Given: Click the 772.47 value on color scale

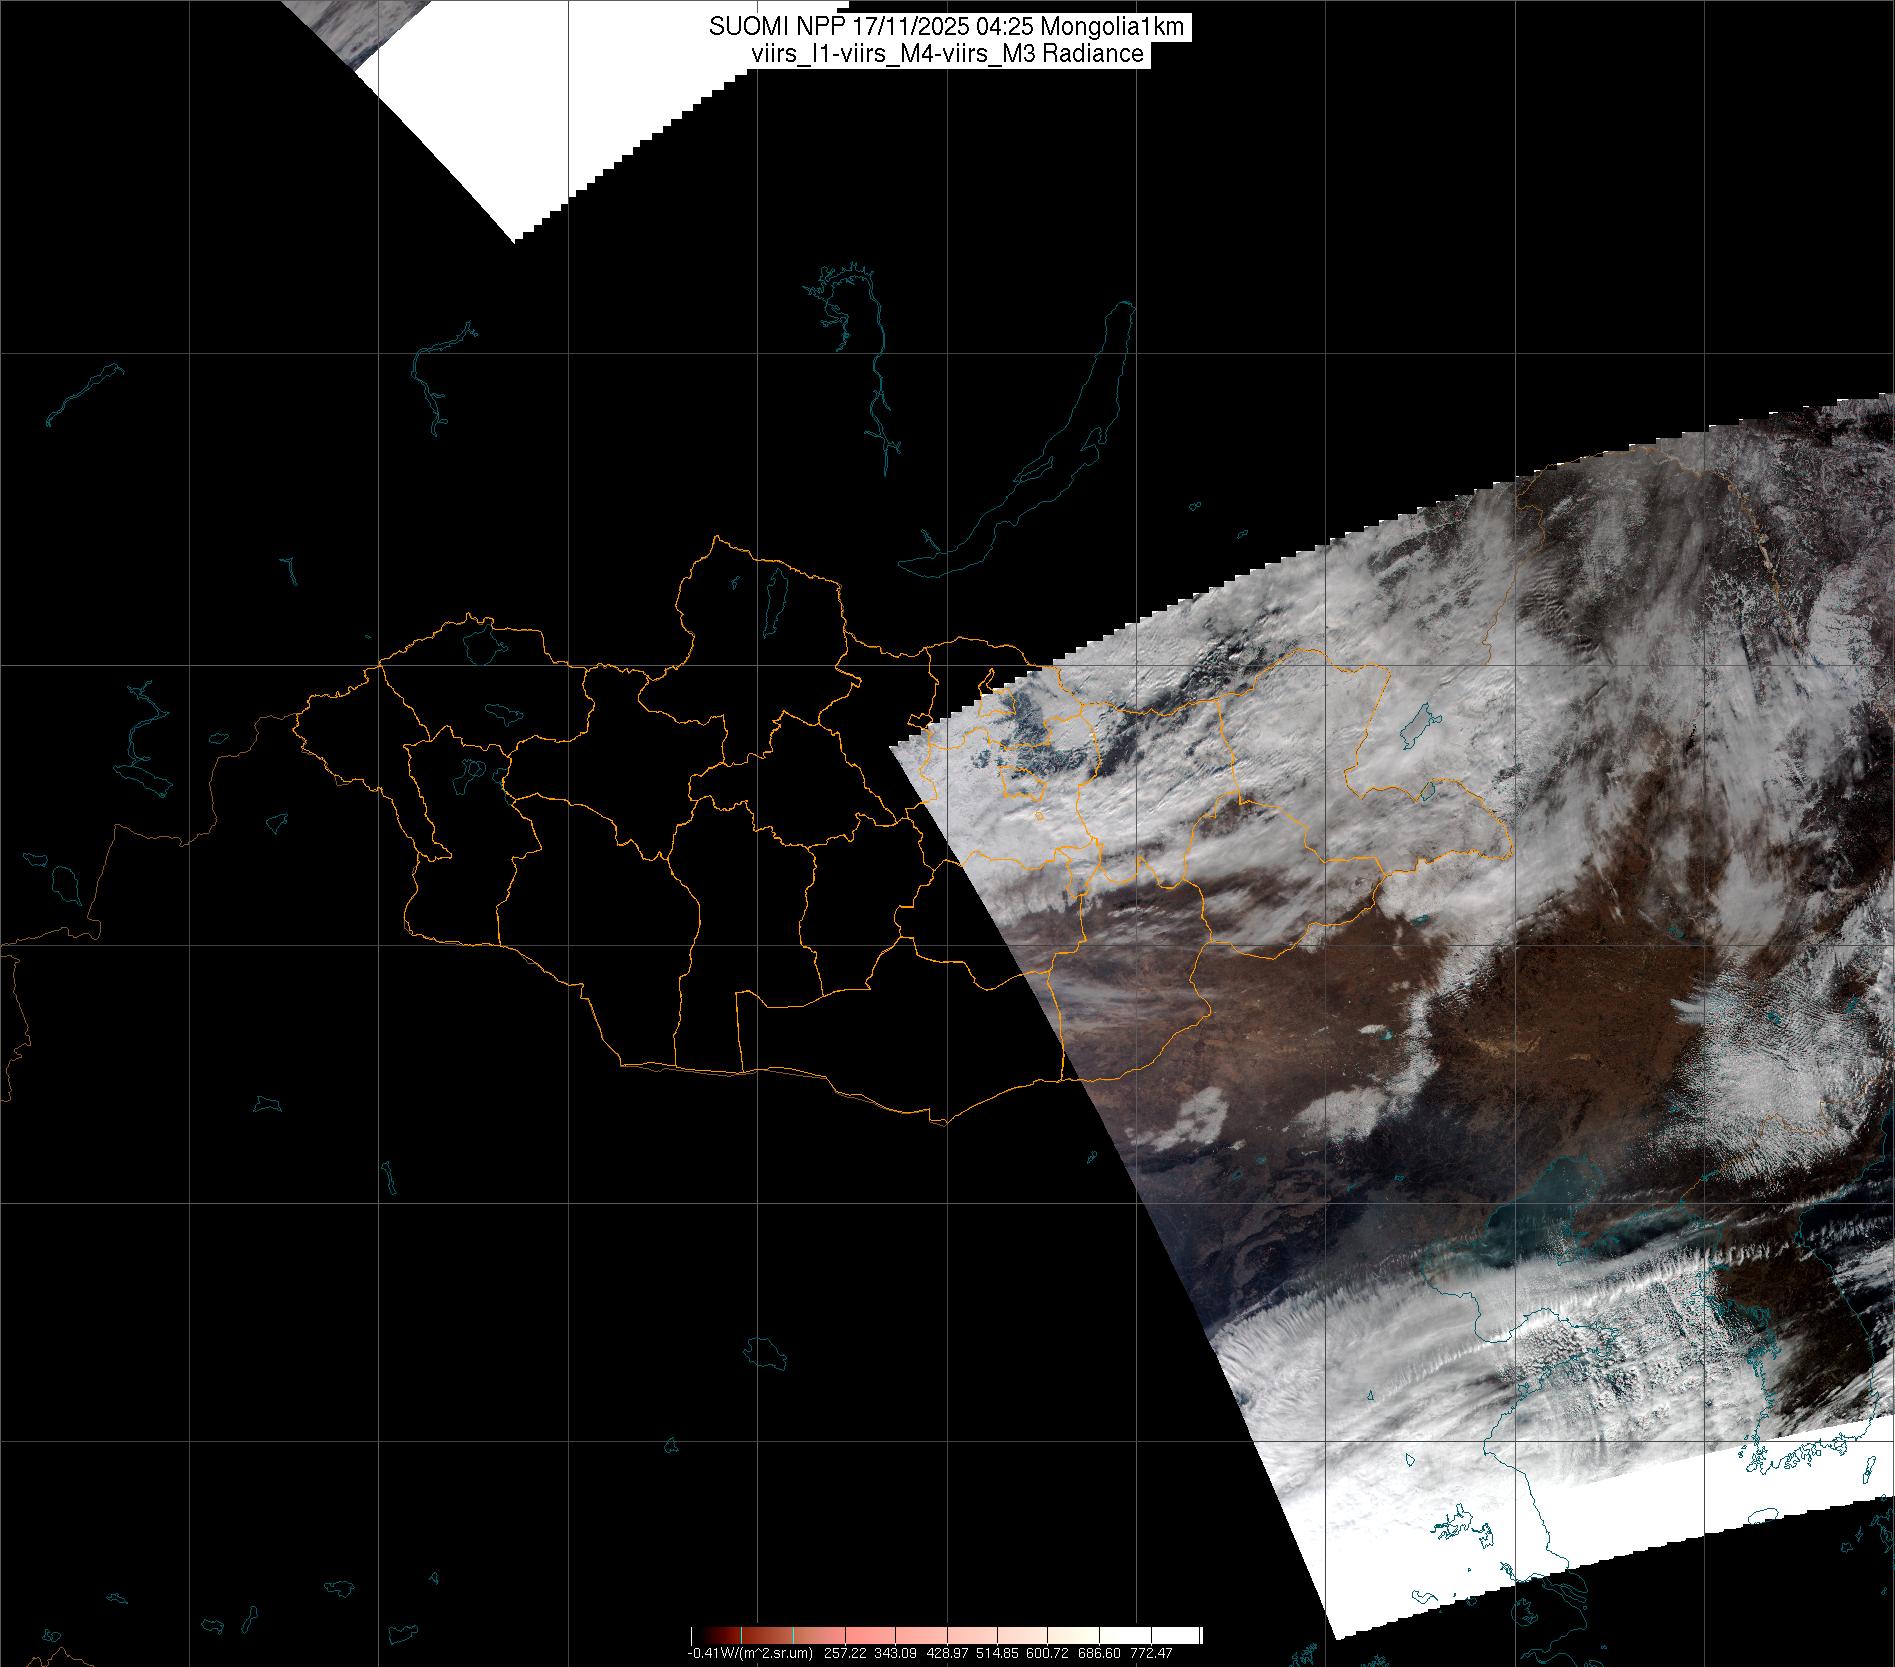Looking at the screenshot, I should [x=1151, y=1654].
